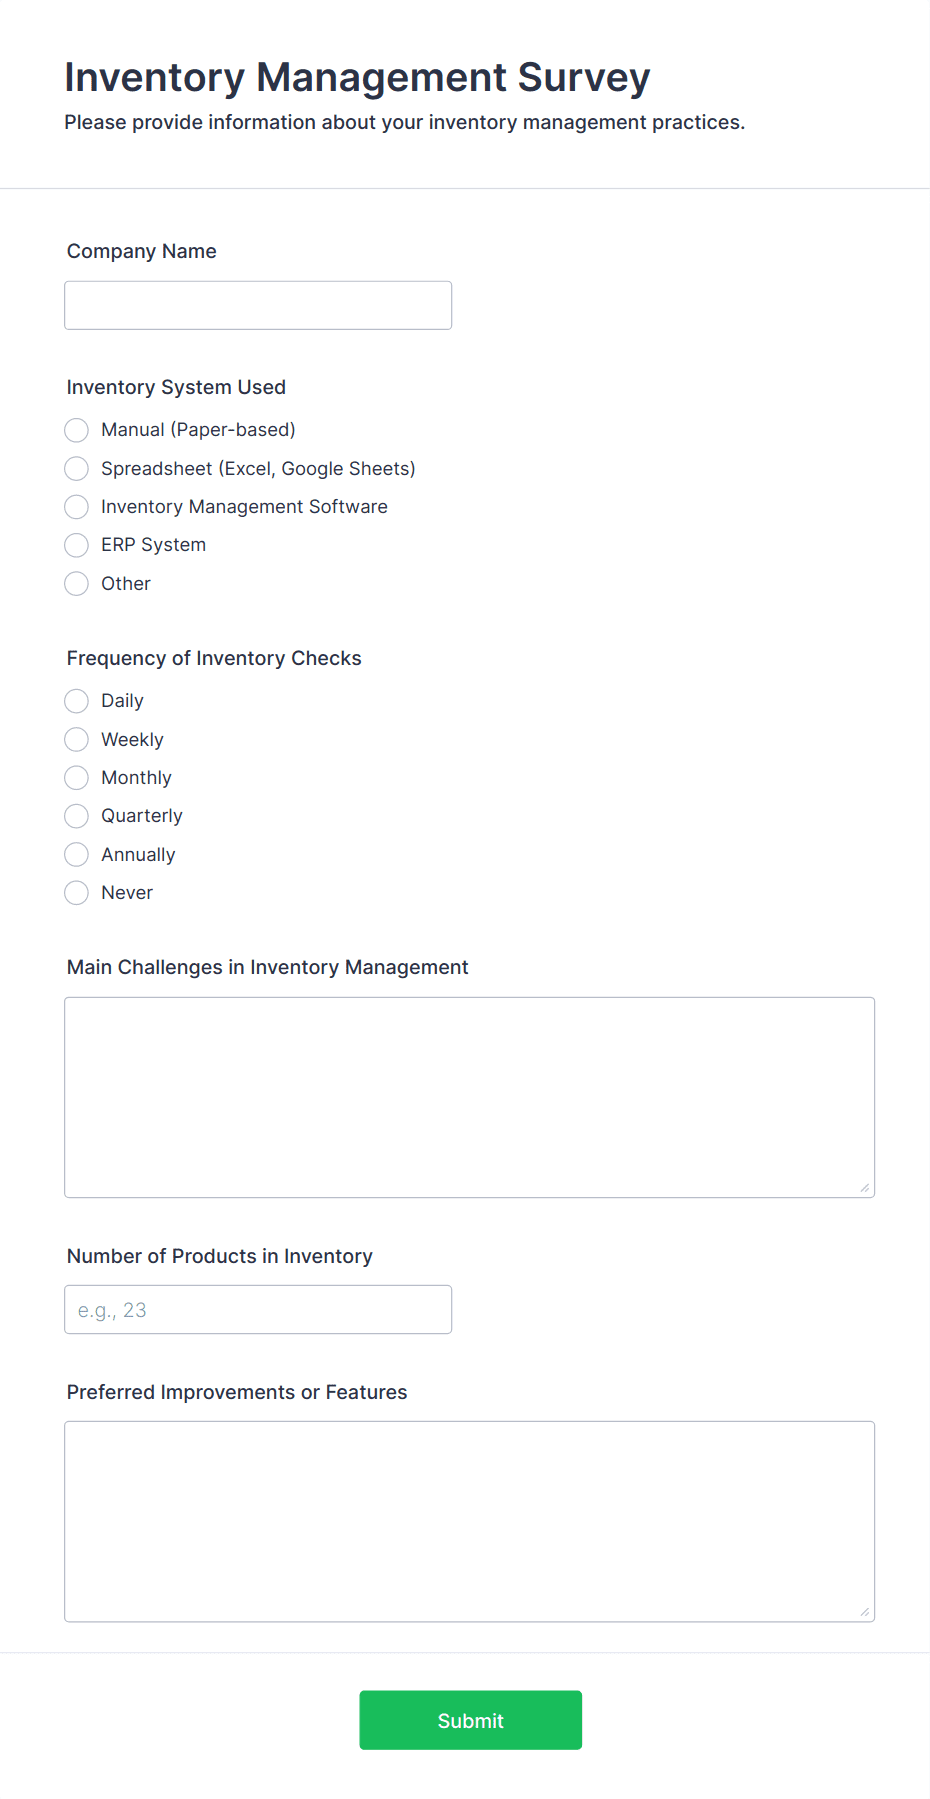Select Inventory Management Software

pyautogui.click(x=76, y=507)
